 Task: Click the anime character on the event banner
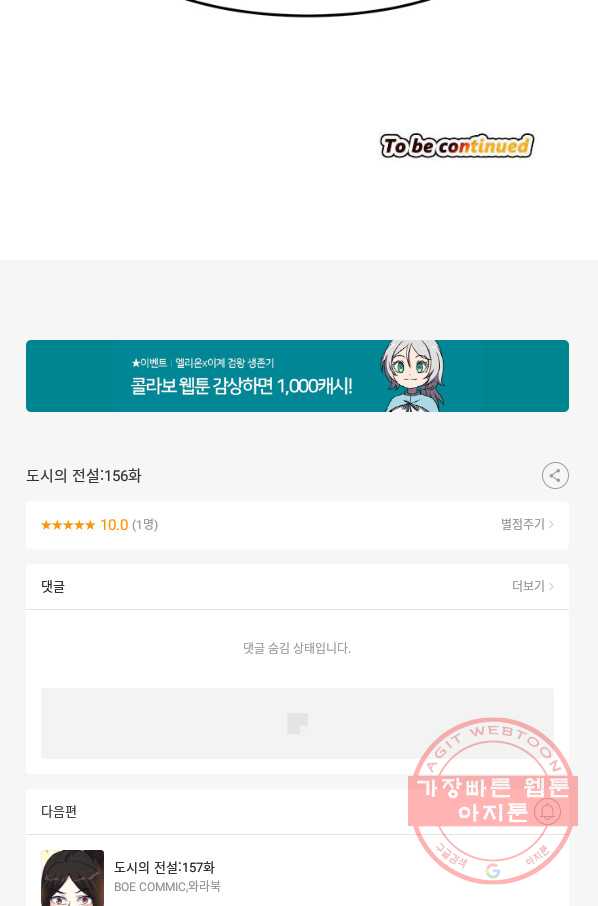click(414, 376)
